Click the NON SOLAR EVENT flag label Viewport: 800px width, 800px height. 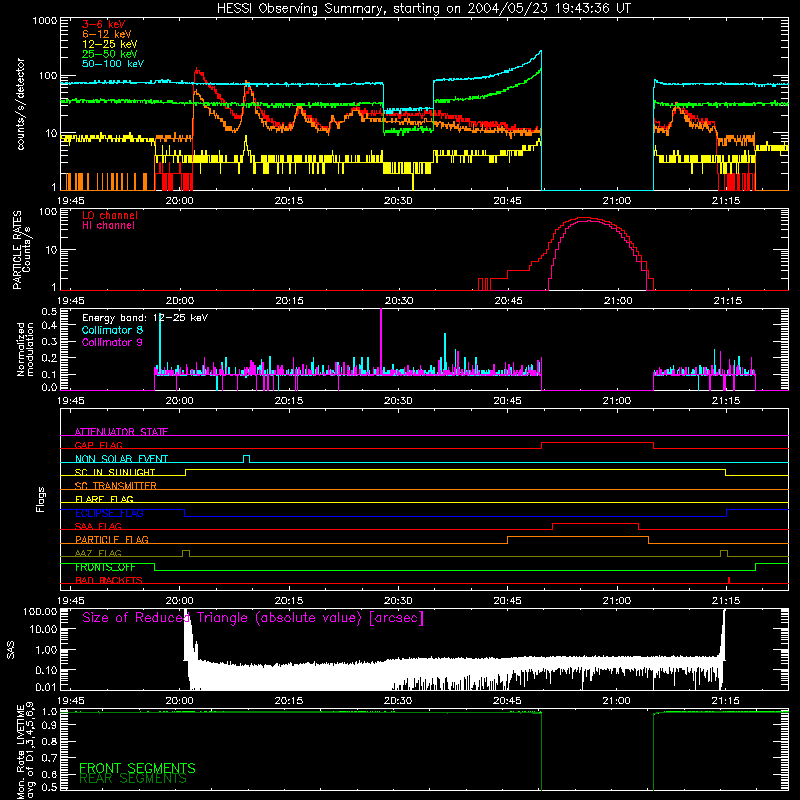(121, 459)
